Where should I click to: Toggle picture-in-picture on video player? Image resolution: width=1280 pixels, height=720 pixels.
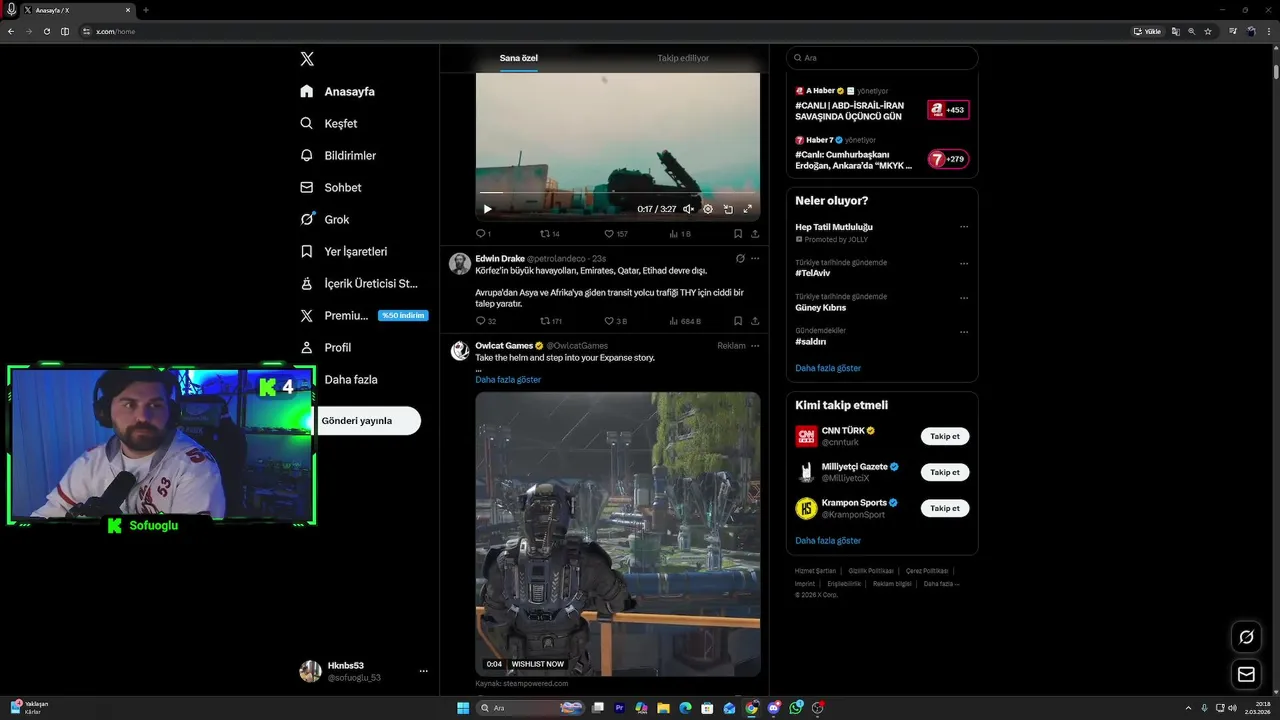728,209
